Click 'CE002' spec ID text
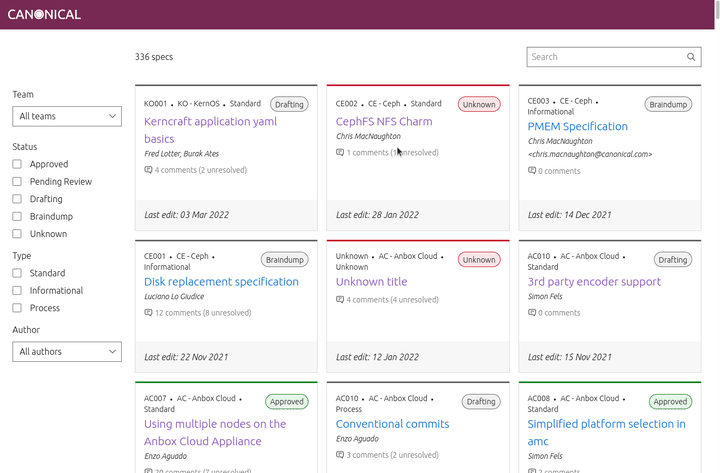This screenshot has height=473, width=720. point(346,104)
